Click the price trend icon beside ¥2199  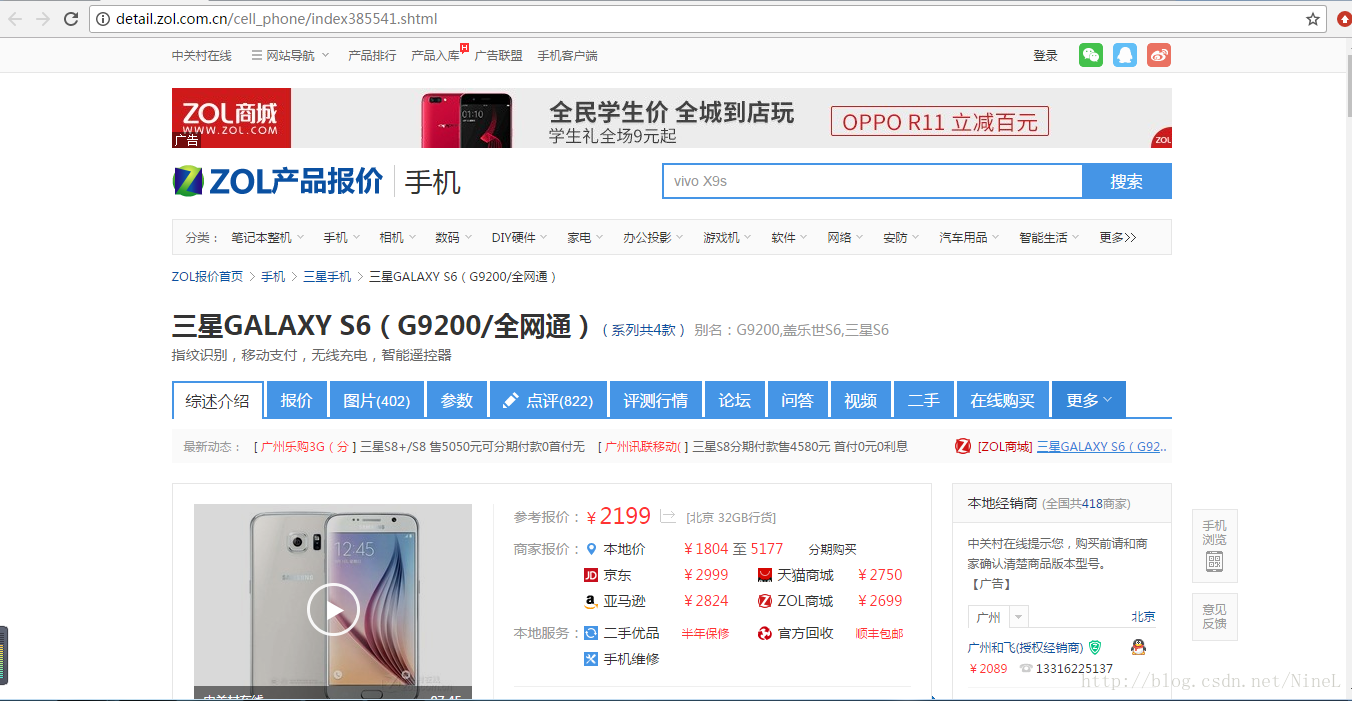coord(668,516)
